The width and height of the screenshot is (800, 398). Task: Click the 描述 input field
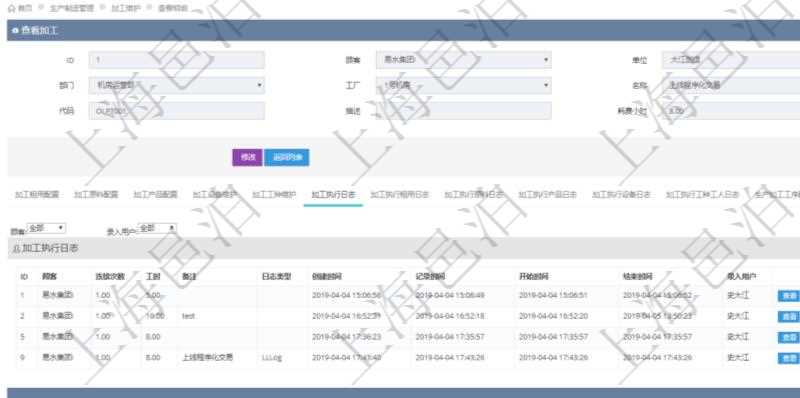(x=463, y=111)
